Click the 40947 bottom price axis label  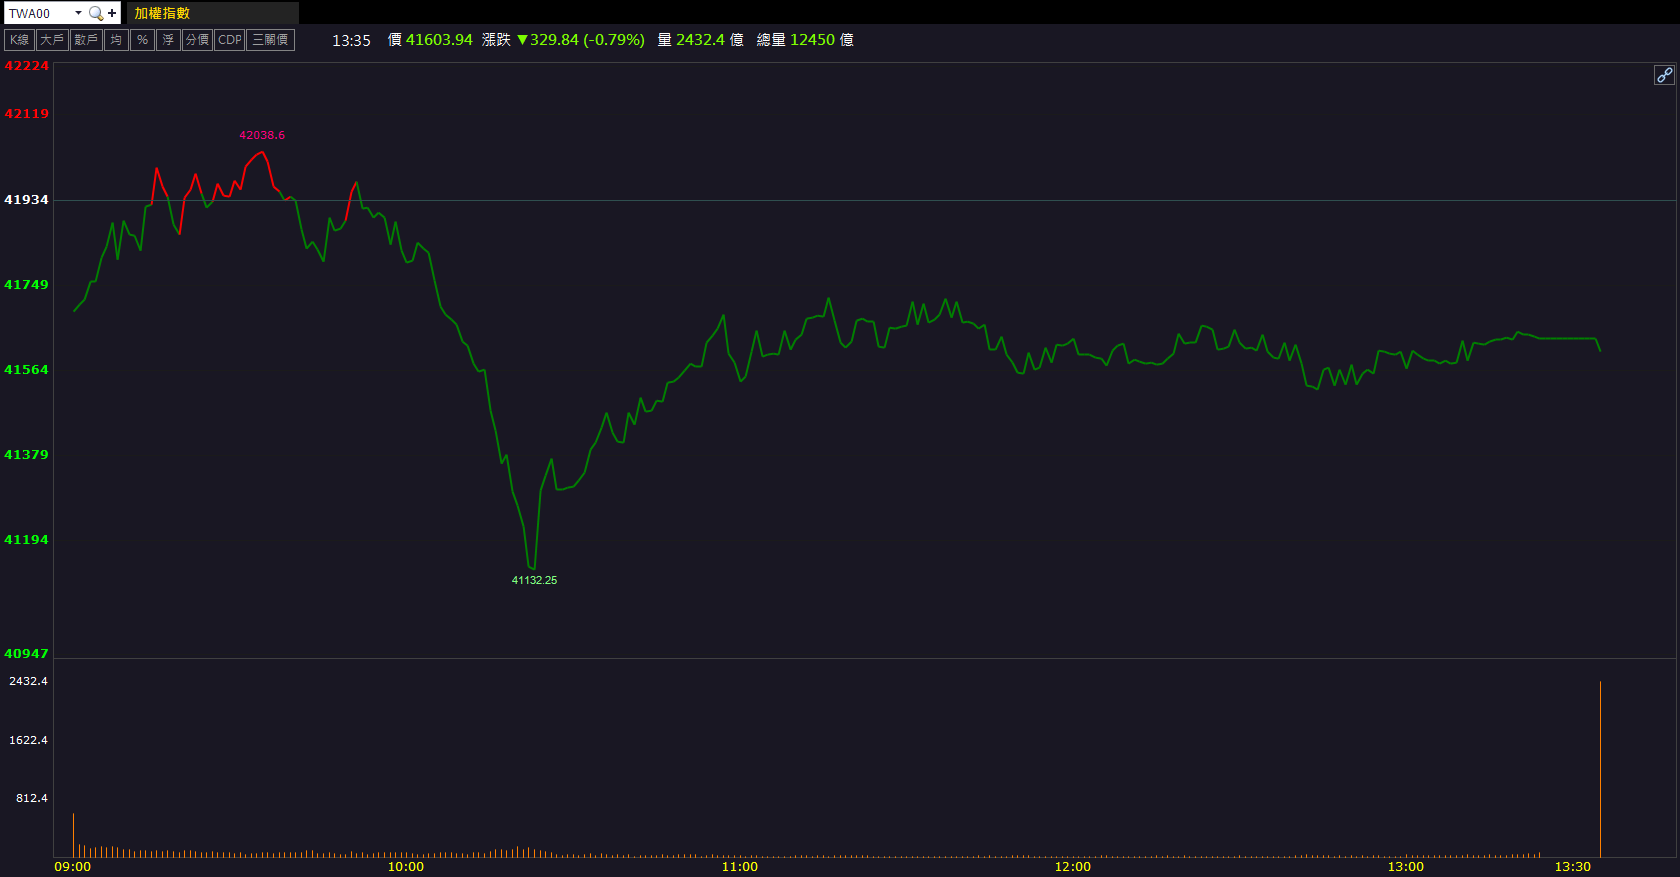tap(26, 654)
